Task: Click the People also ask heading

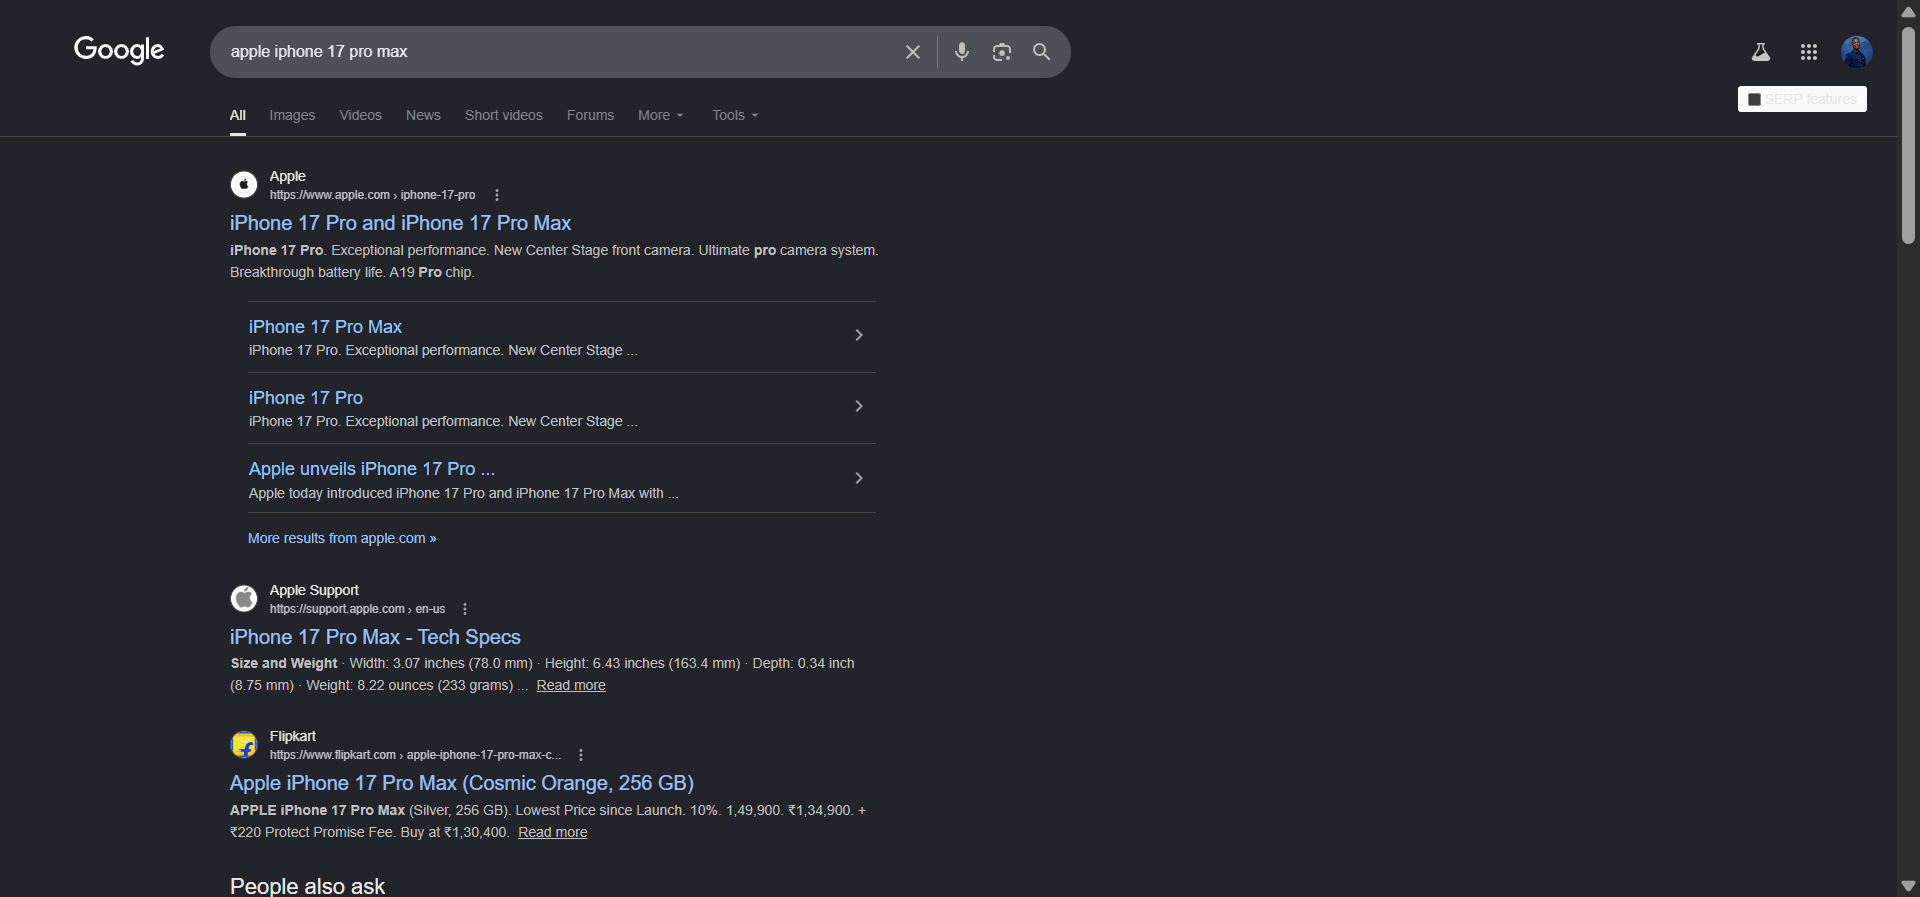Action: click(307, 886)
